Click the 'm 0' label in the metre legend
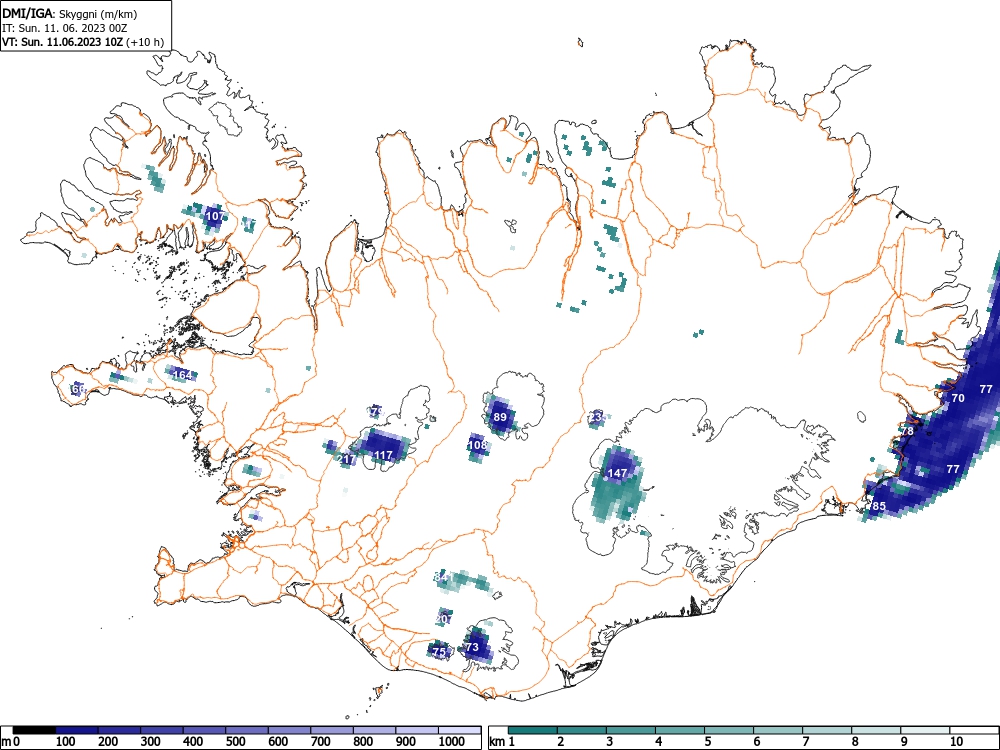 coord(11,742)
